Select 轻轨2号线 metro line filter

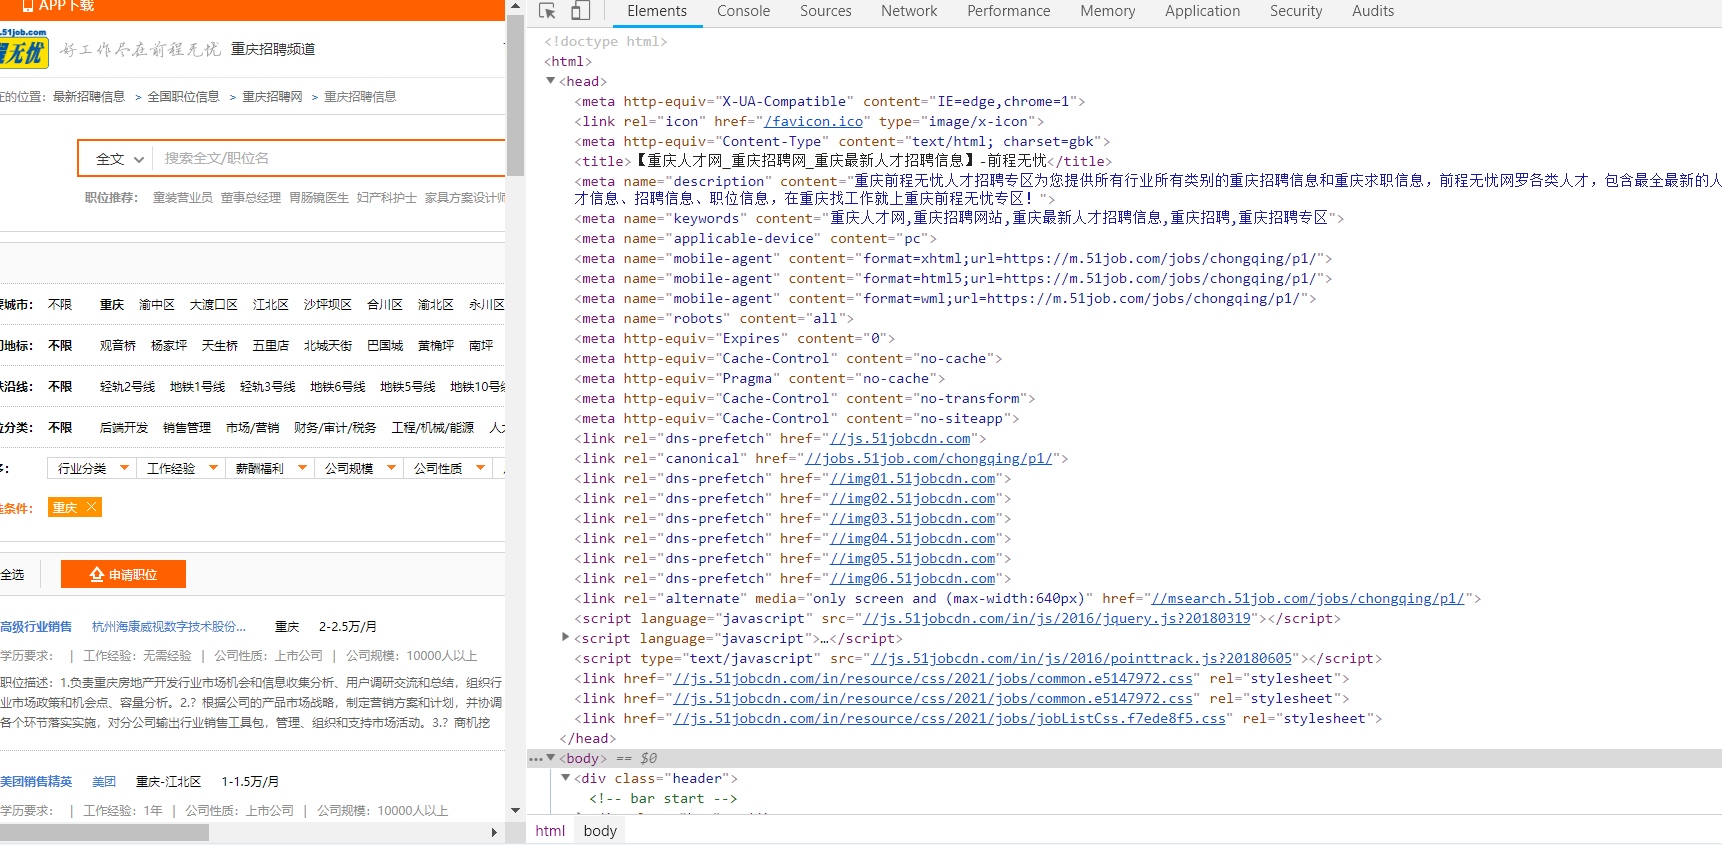pos(127,387)
